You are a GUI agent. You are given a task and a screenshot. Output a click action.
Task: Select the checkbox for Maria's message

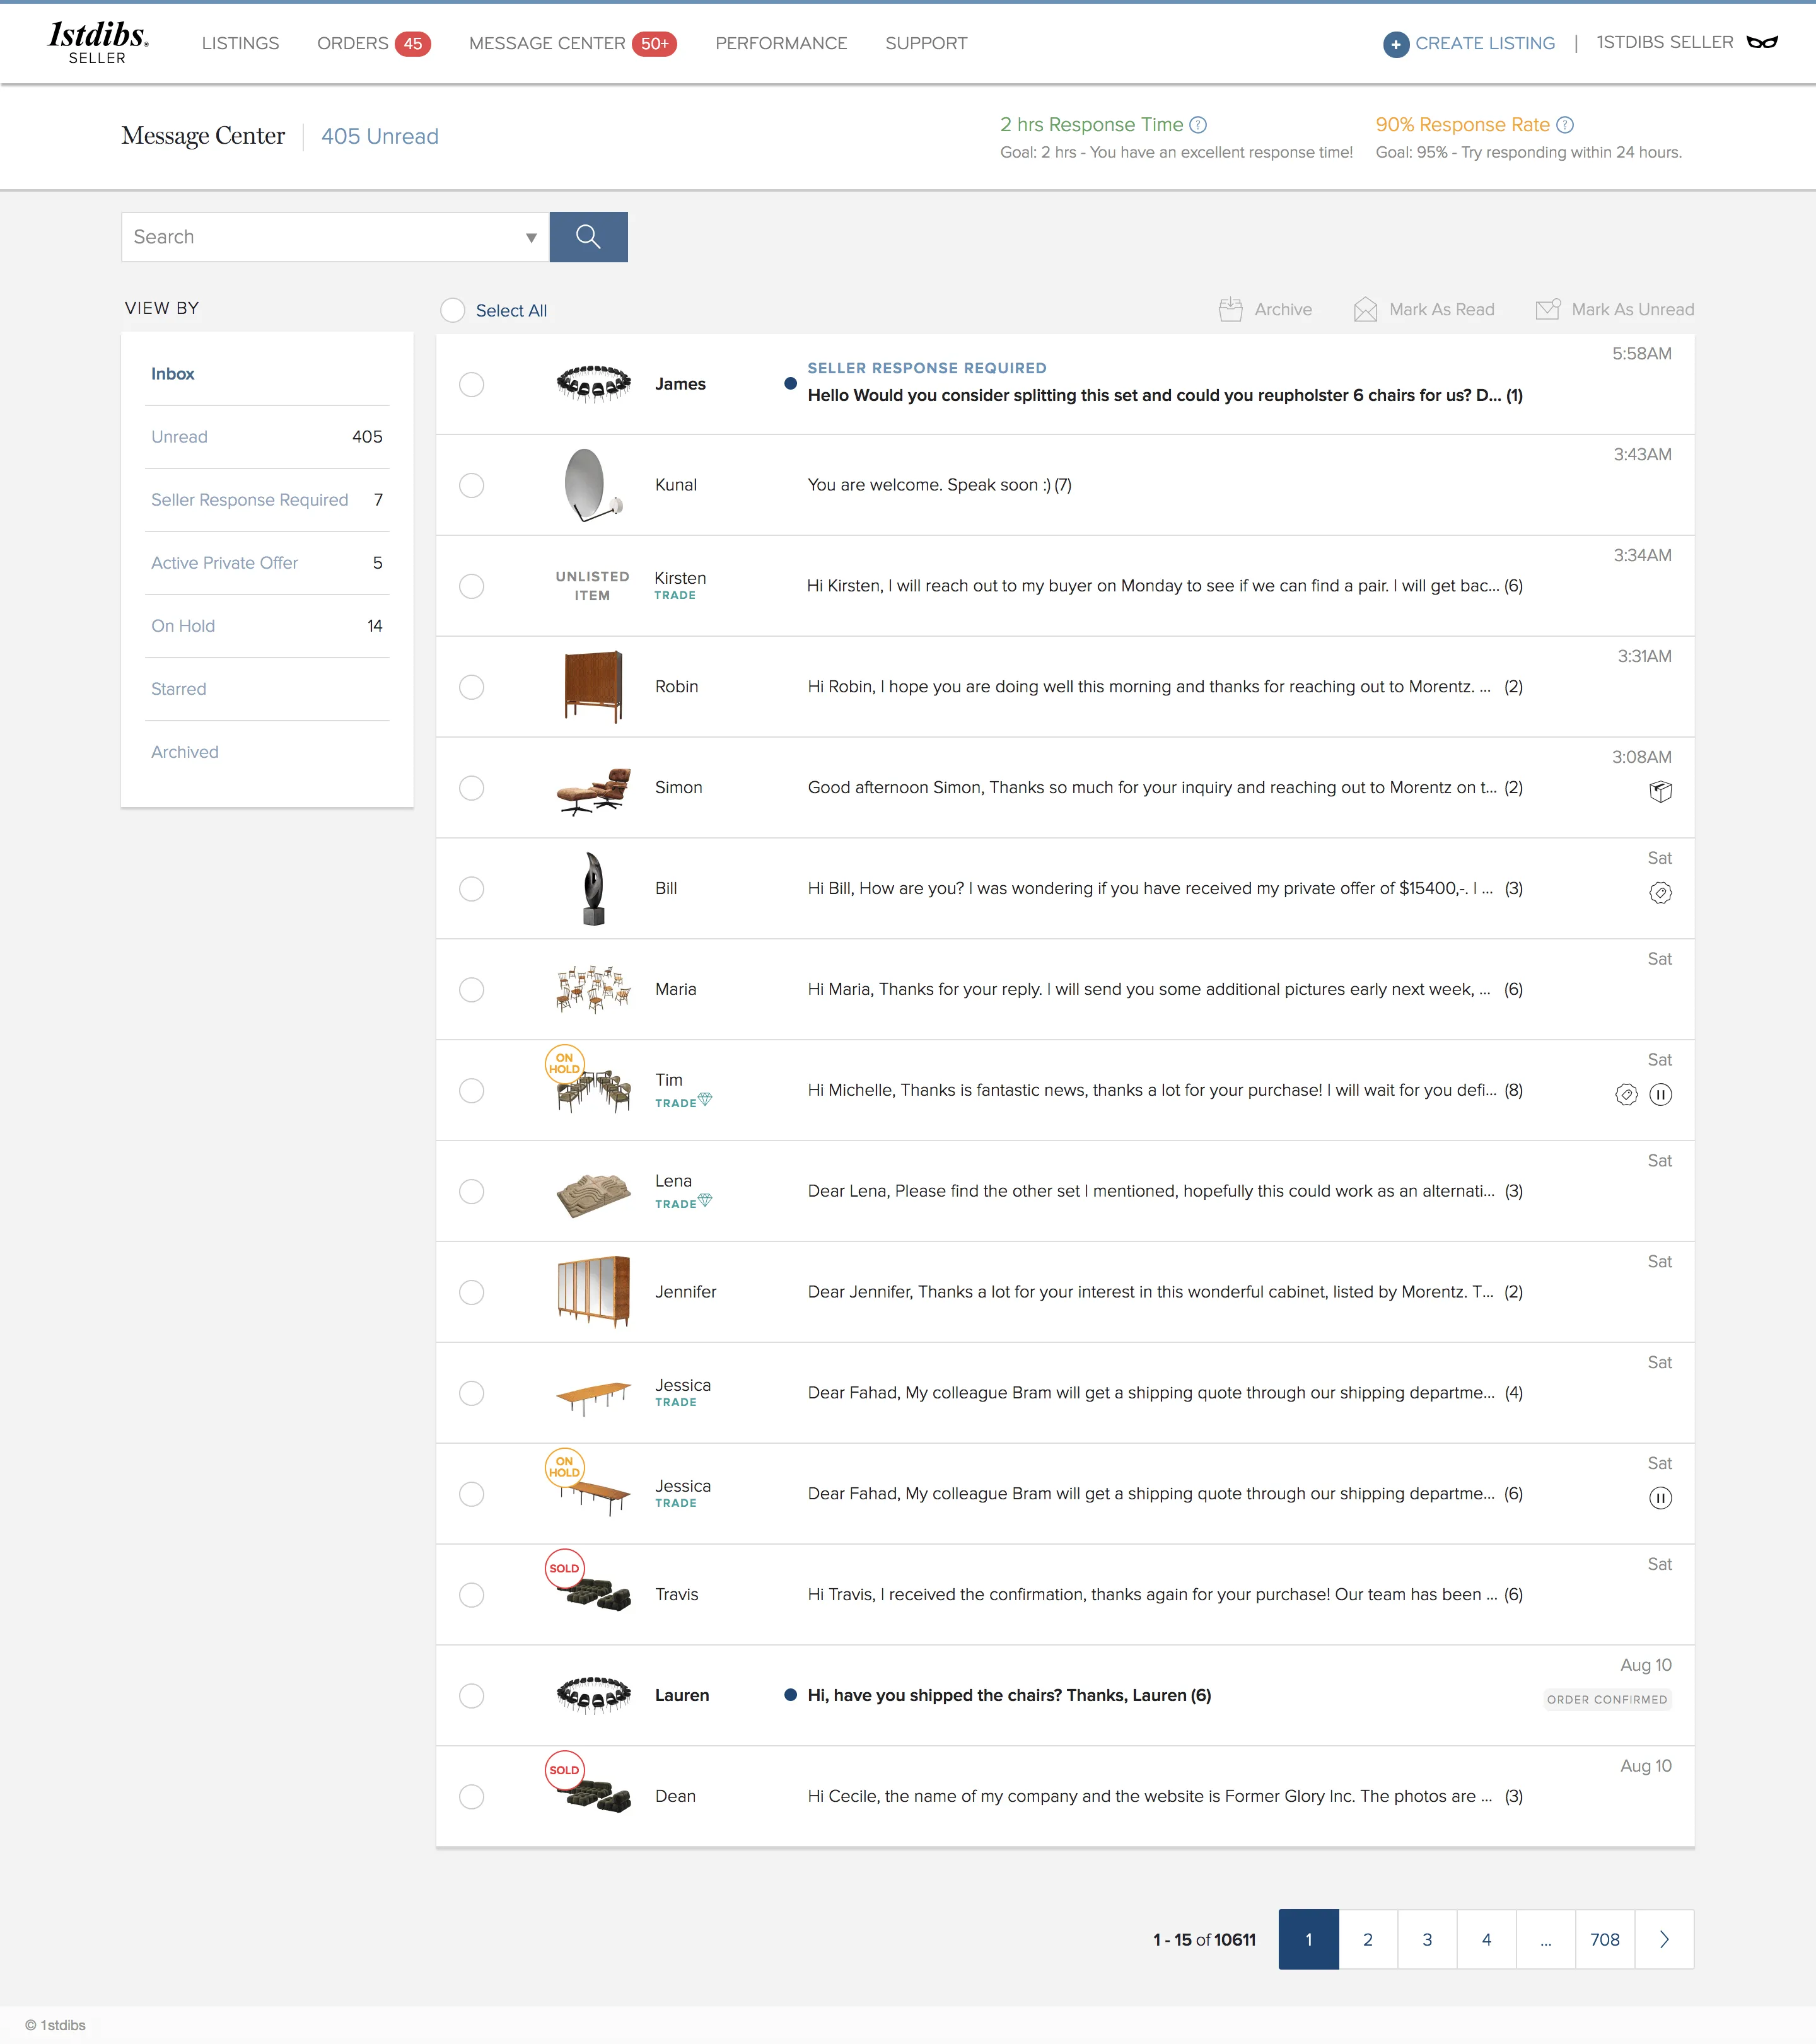click(x=472, y=990)
